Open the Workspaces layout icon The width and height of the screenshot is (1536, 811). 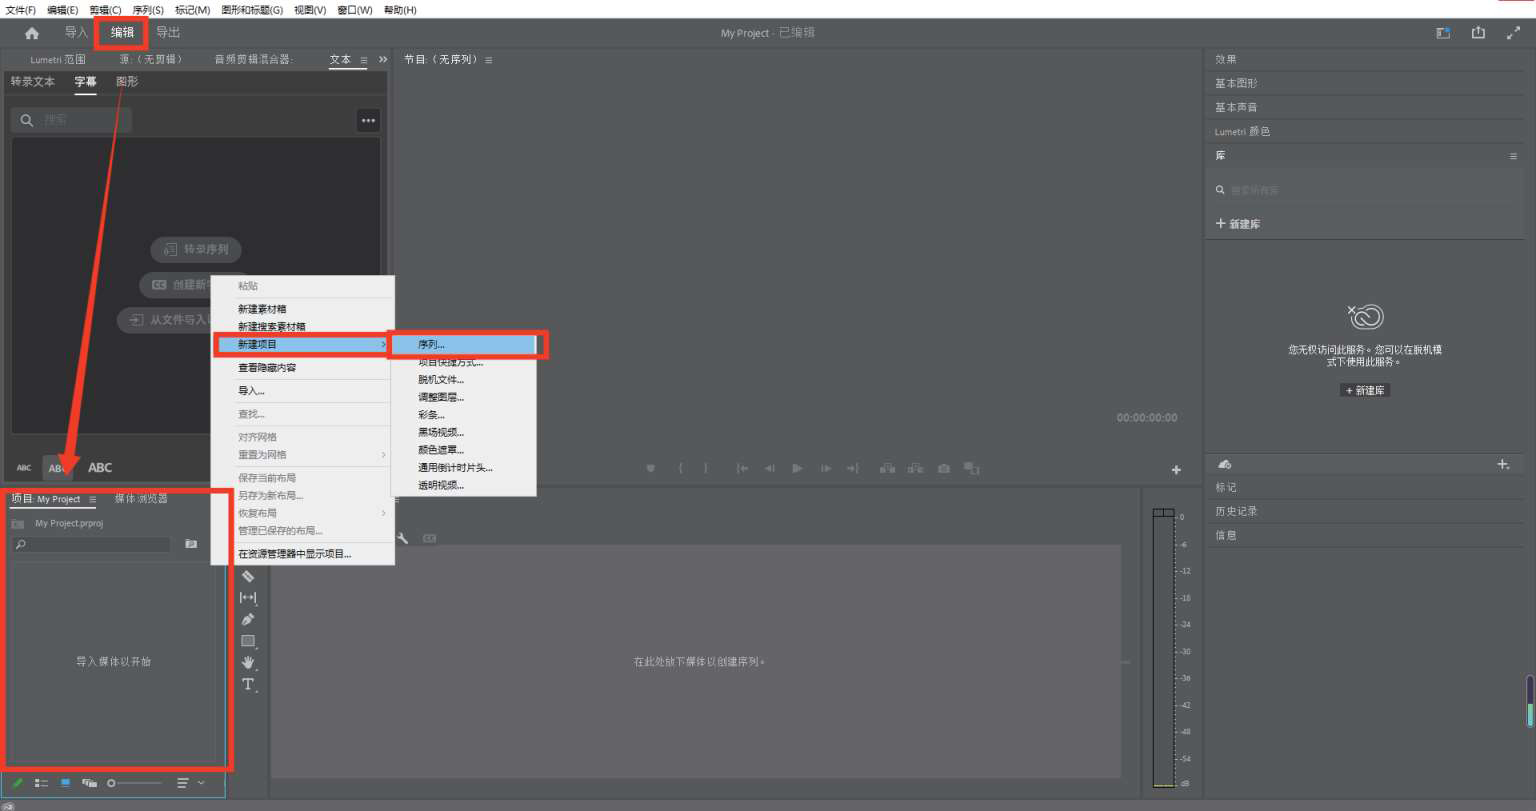tap(1443, 33)
